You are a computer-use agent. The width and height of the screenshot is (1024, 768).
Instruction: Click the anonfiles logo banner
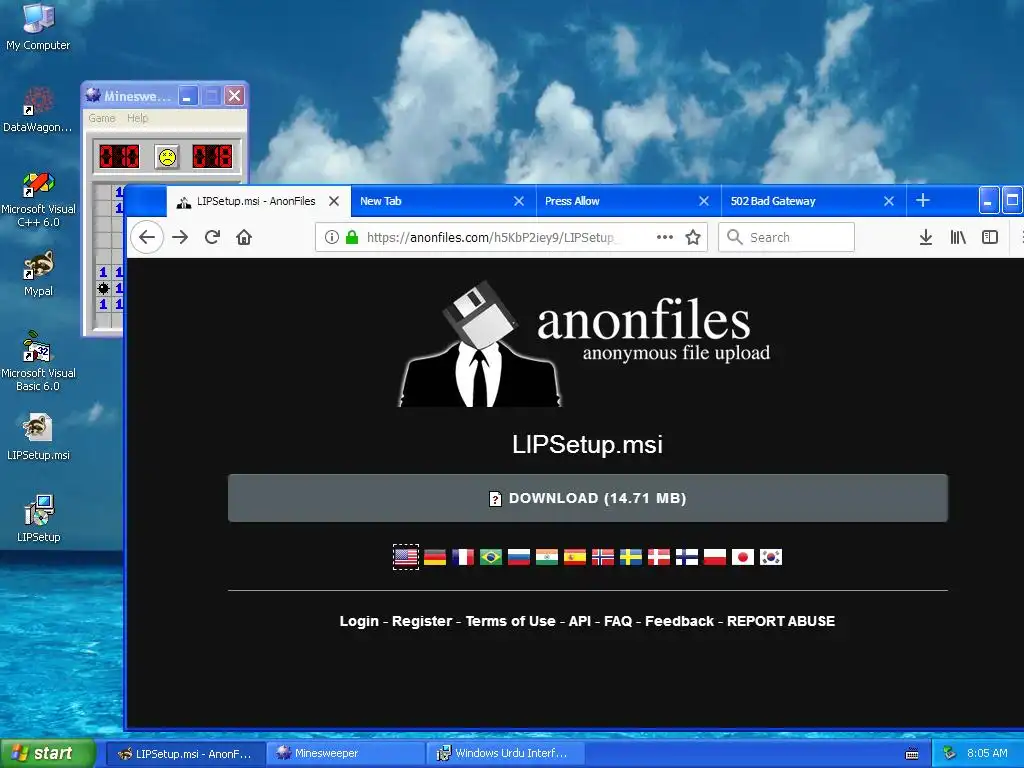[586, 345]
